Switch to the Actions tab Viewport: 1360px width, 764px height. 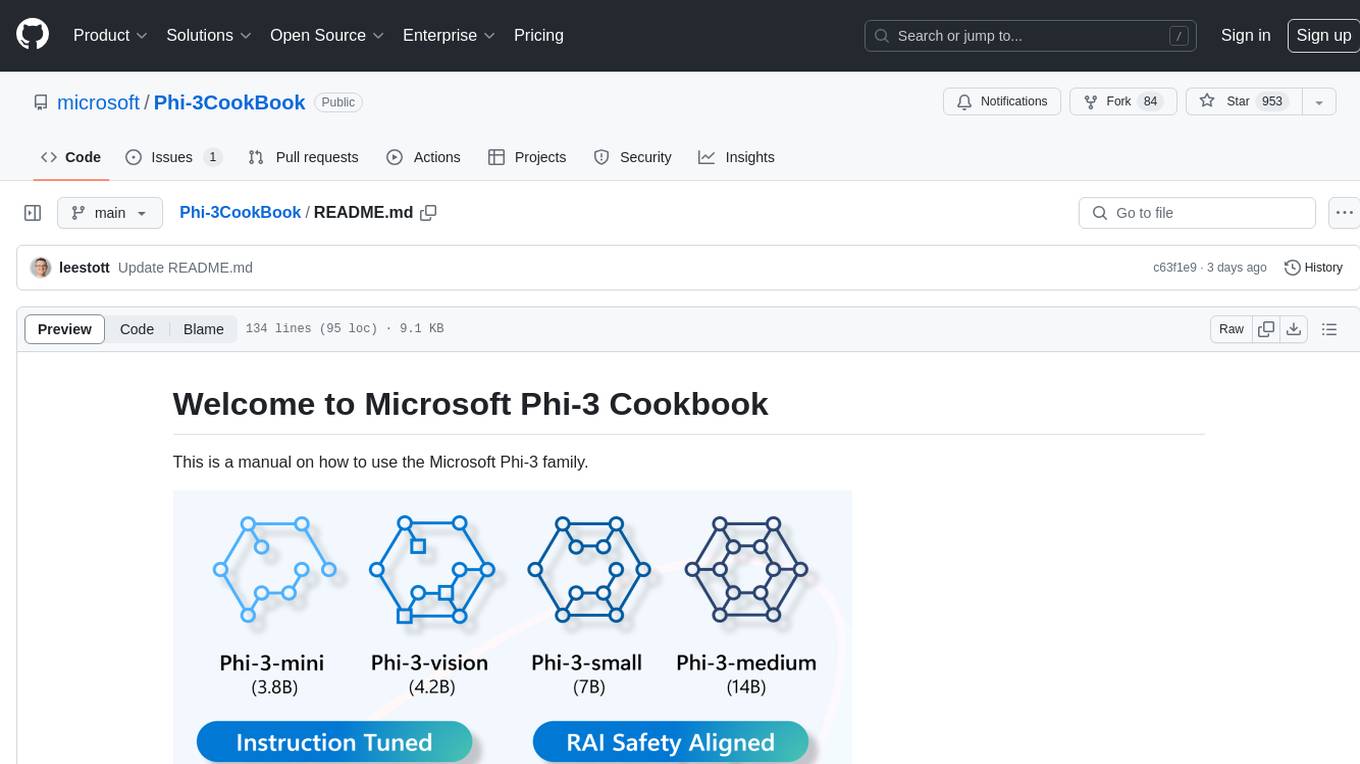click(x=423, y=157)
